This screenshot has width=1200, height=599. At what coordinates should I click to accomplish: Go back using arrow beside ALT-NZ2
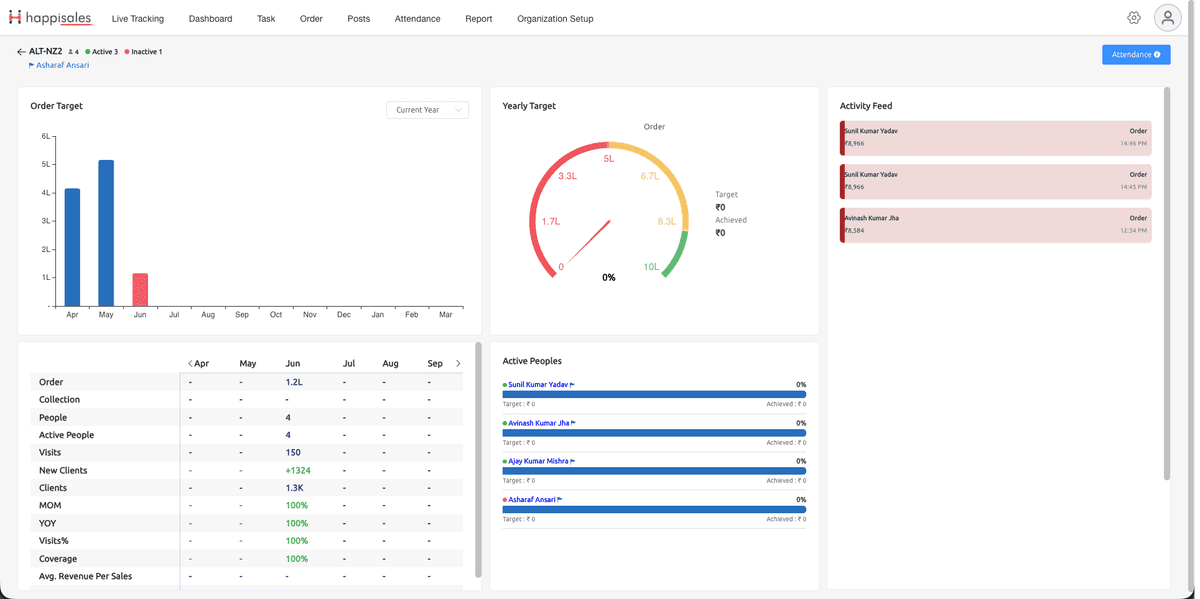21,51
